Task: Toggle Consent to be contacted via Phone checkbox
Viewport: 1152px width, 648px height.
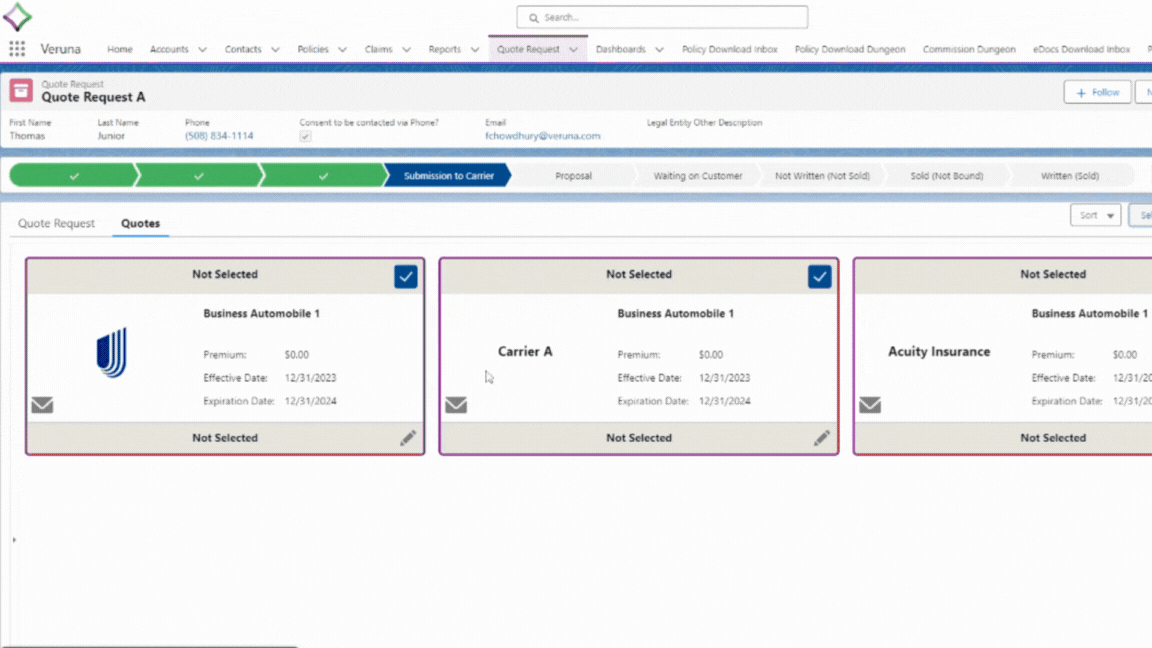Action: (305, 137)
